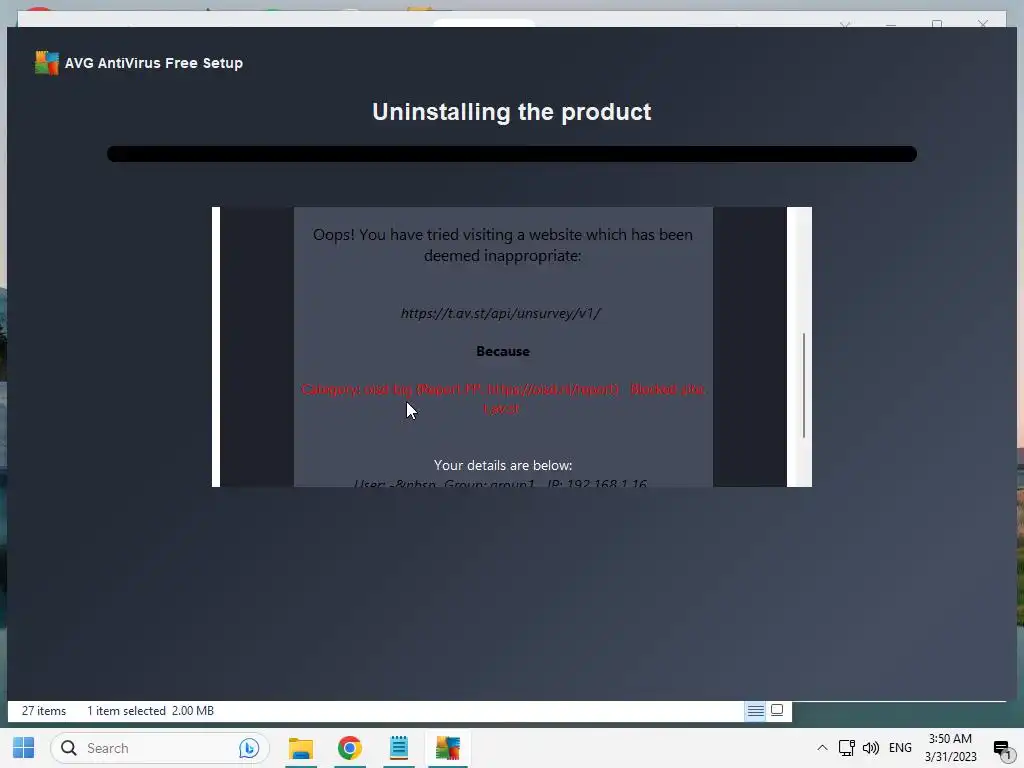
Task: Click the blocked URL https://t.av.st/api/unsurvey/v1/
Action: (x=501, y=313)
